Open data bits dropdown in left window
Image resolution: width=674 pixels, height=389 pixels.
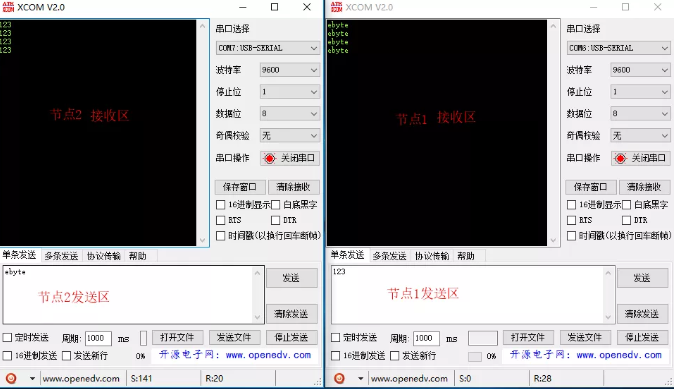point(290,113)
